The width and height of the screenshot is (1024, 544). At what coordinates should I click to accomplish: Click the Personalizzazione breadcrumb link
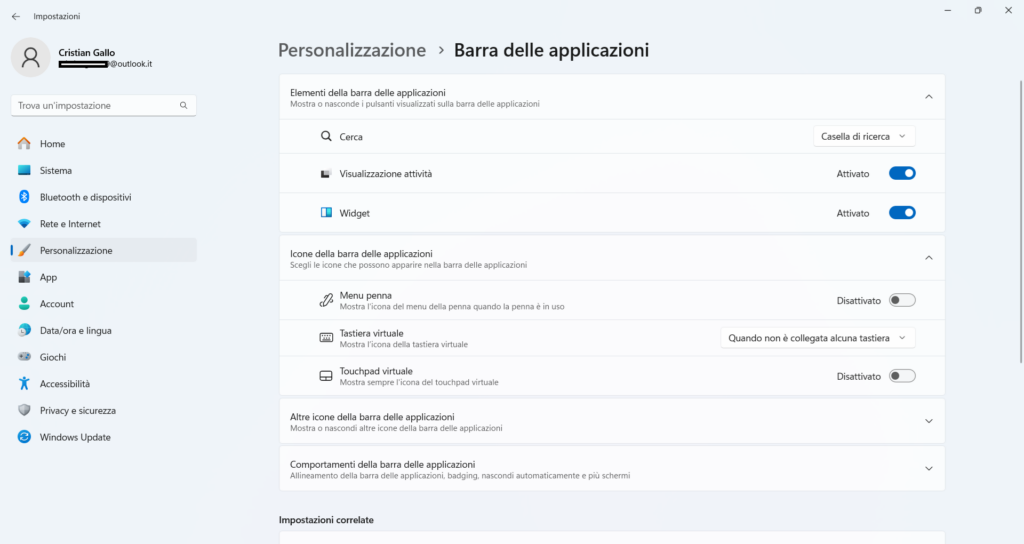point(352,50)
